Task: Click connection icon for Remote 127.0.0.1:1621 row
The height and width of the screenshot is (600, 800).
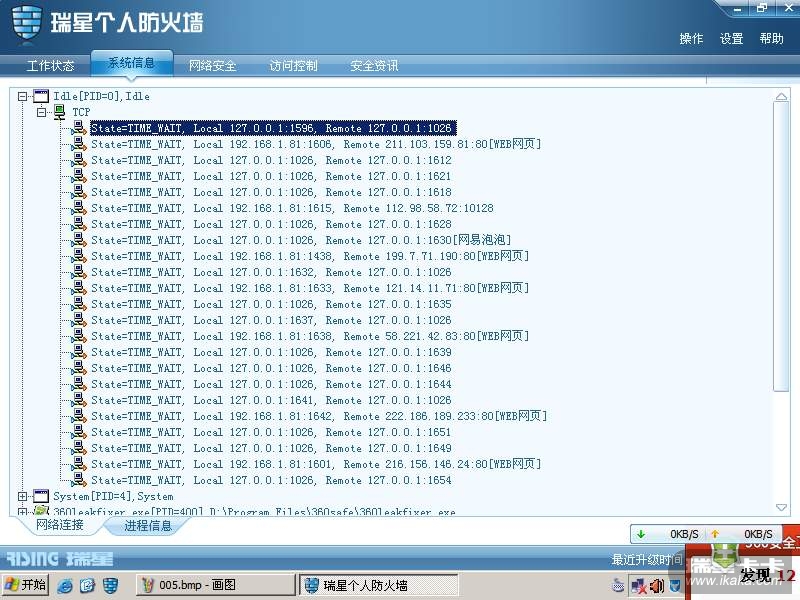Action: point(79,176)
